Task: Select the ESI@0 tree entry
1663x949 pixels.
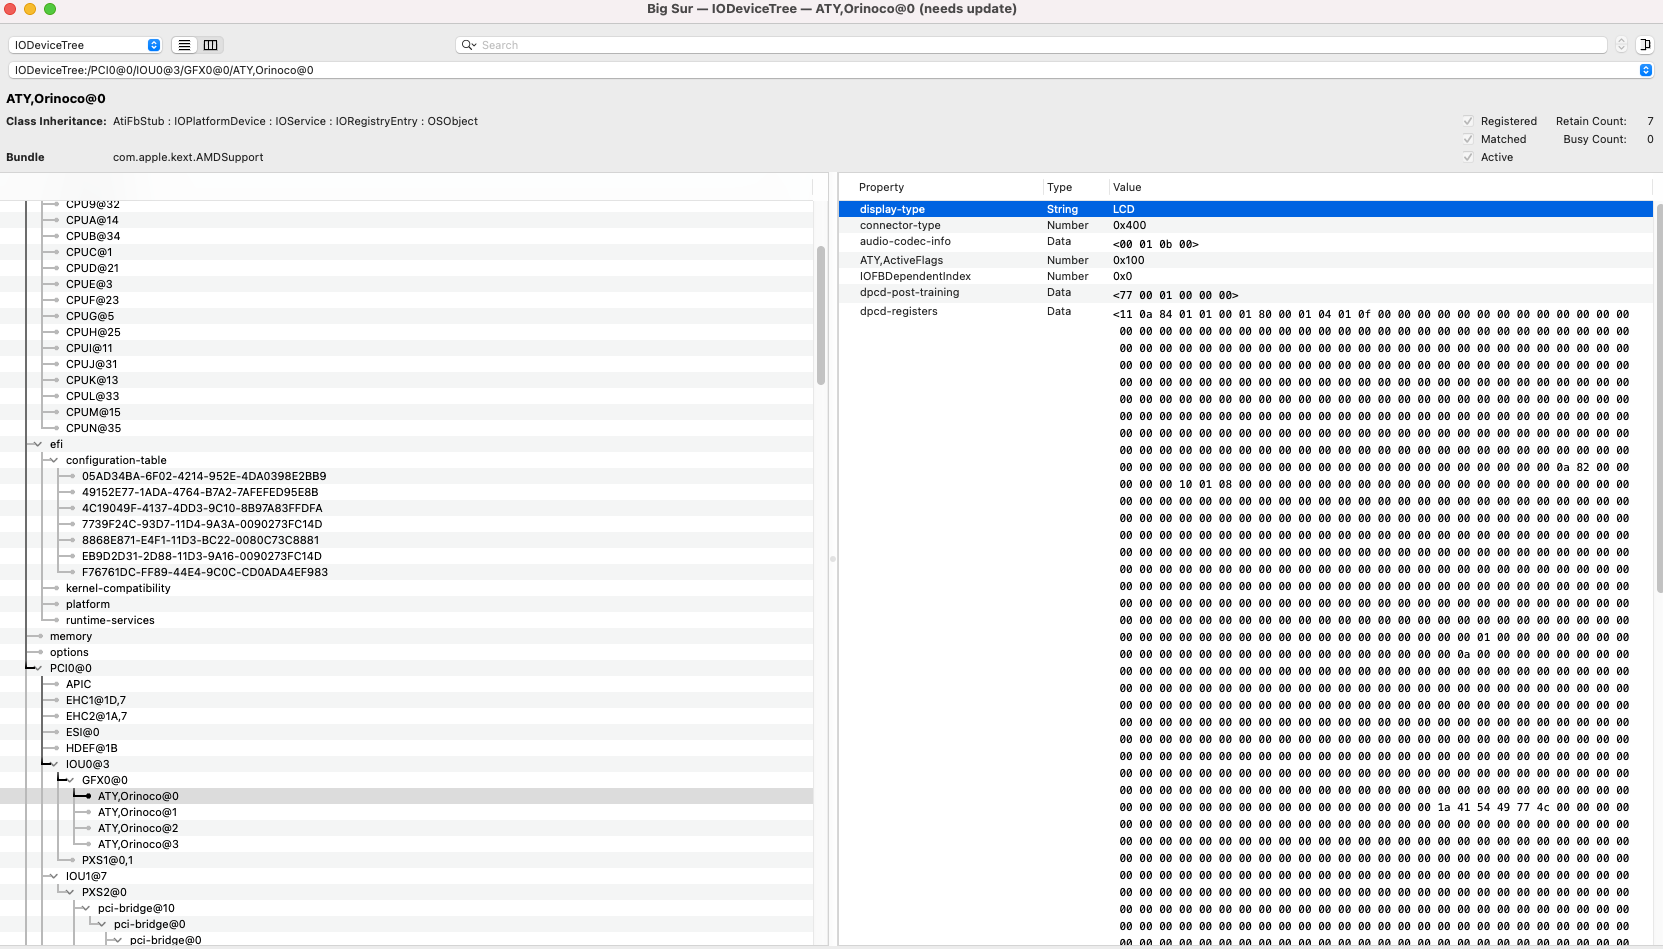Action: click(83, 732)
